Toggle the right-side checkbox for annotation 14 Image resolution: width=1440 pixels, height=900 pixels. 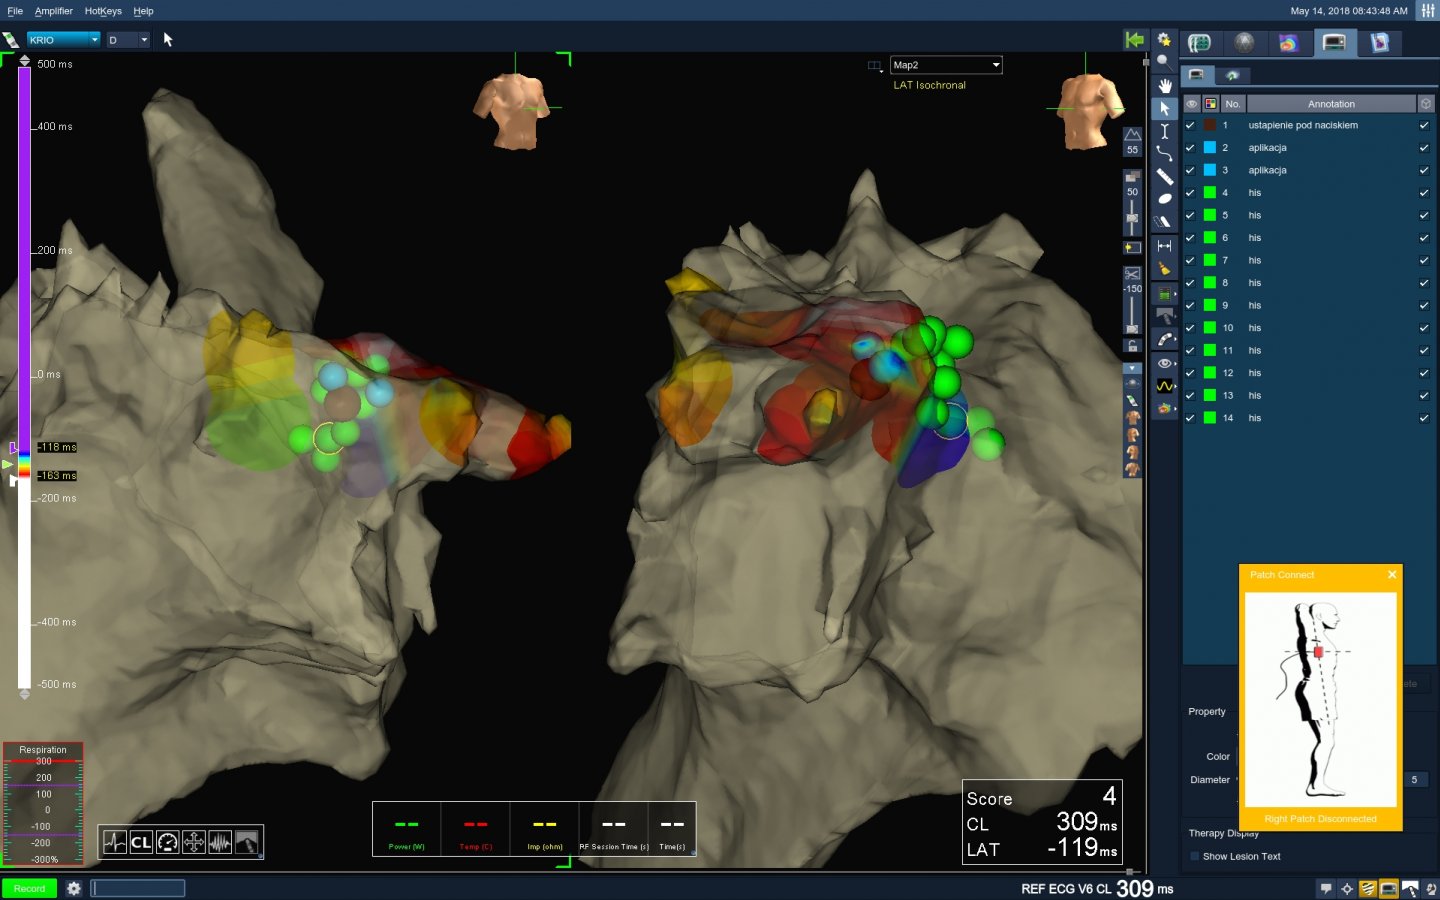[x=1424, y=418]
